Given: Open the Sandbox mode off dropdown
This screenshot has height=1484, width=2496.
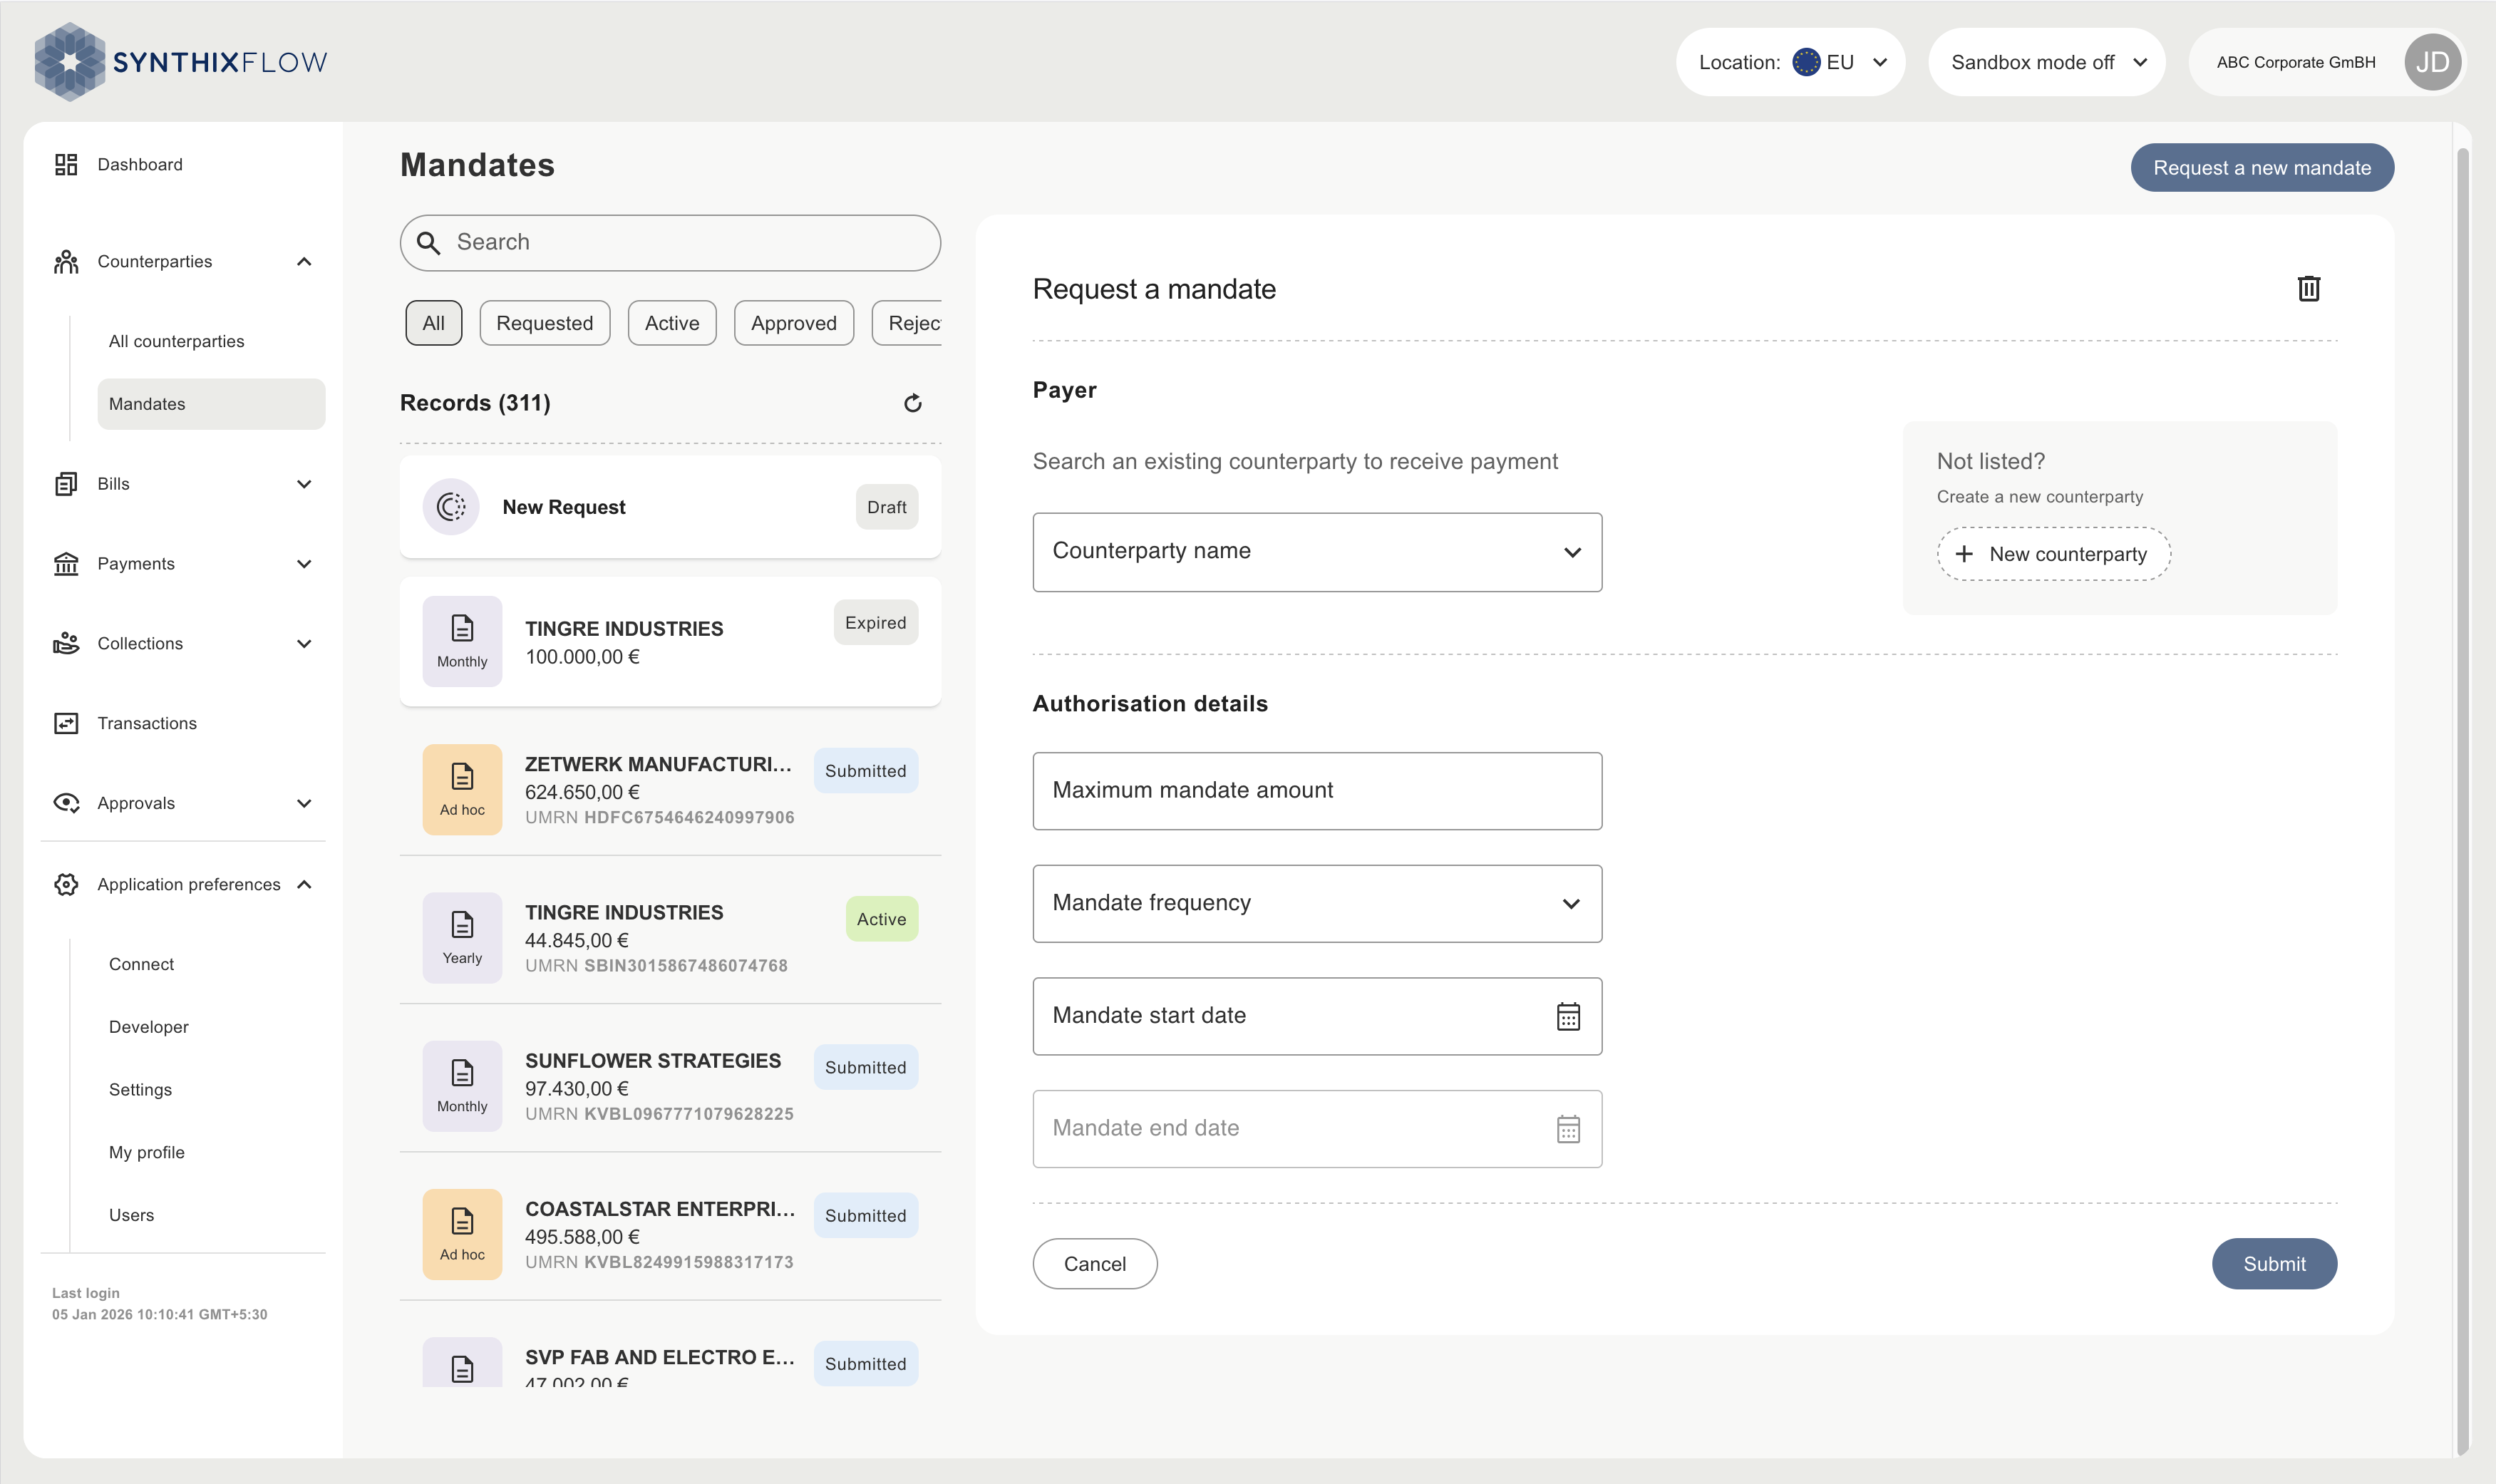Looking at the screenshot, I should point(2046,62).
